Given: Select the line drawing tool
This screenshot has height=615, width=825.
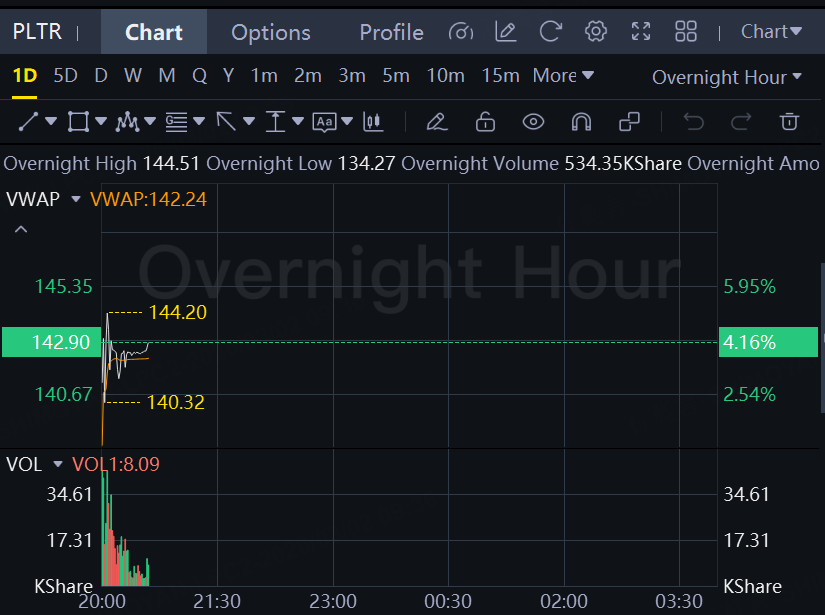Looking at the screenshot, I should (28, 122).
